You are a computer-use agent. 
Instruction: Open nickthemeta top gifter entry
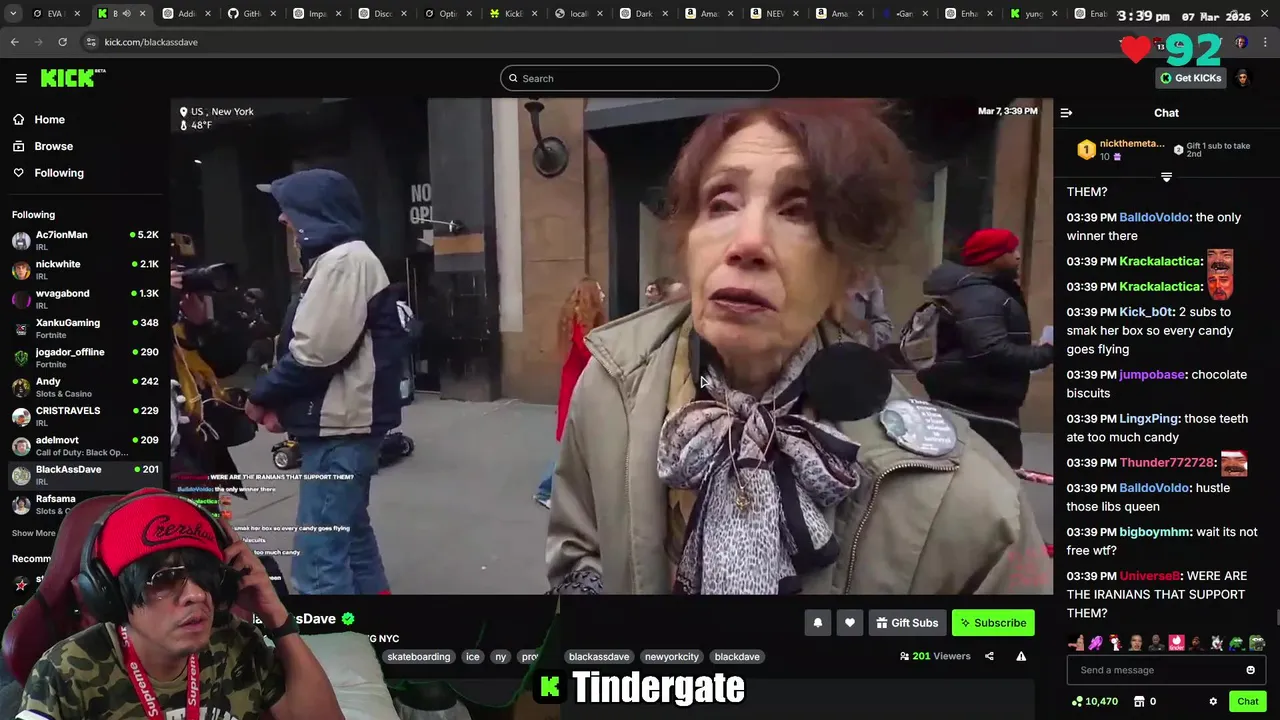tap(1120, 150)
